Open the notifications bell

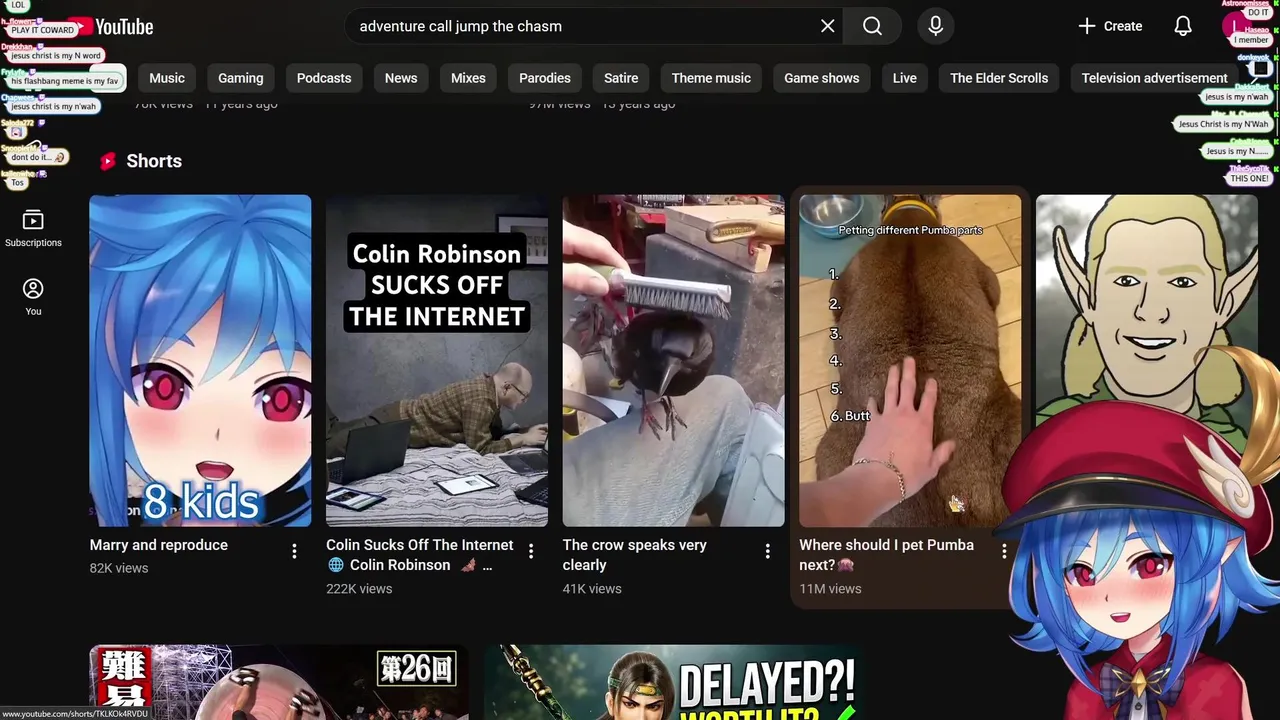click(1183, 26)
